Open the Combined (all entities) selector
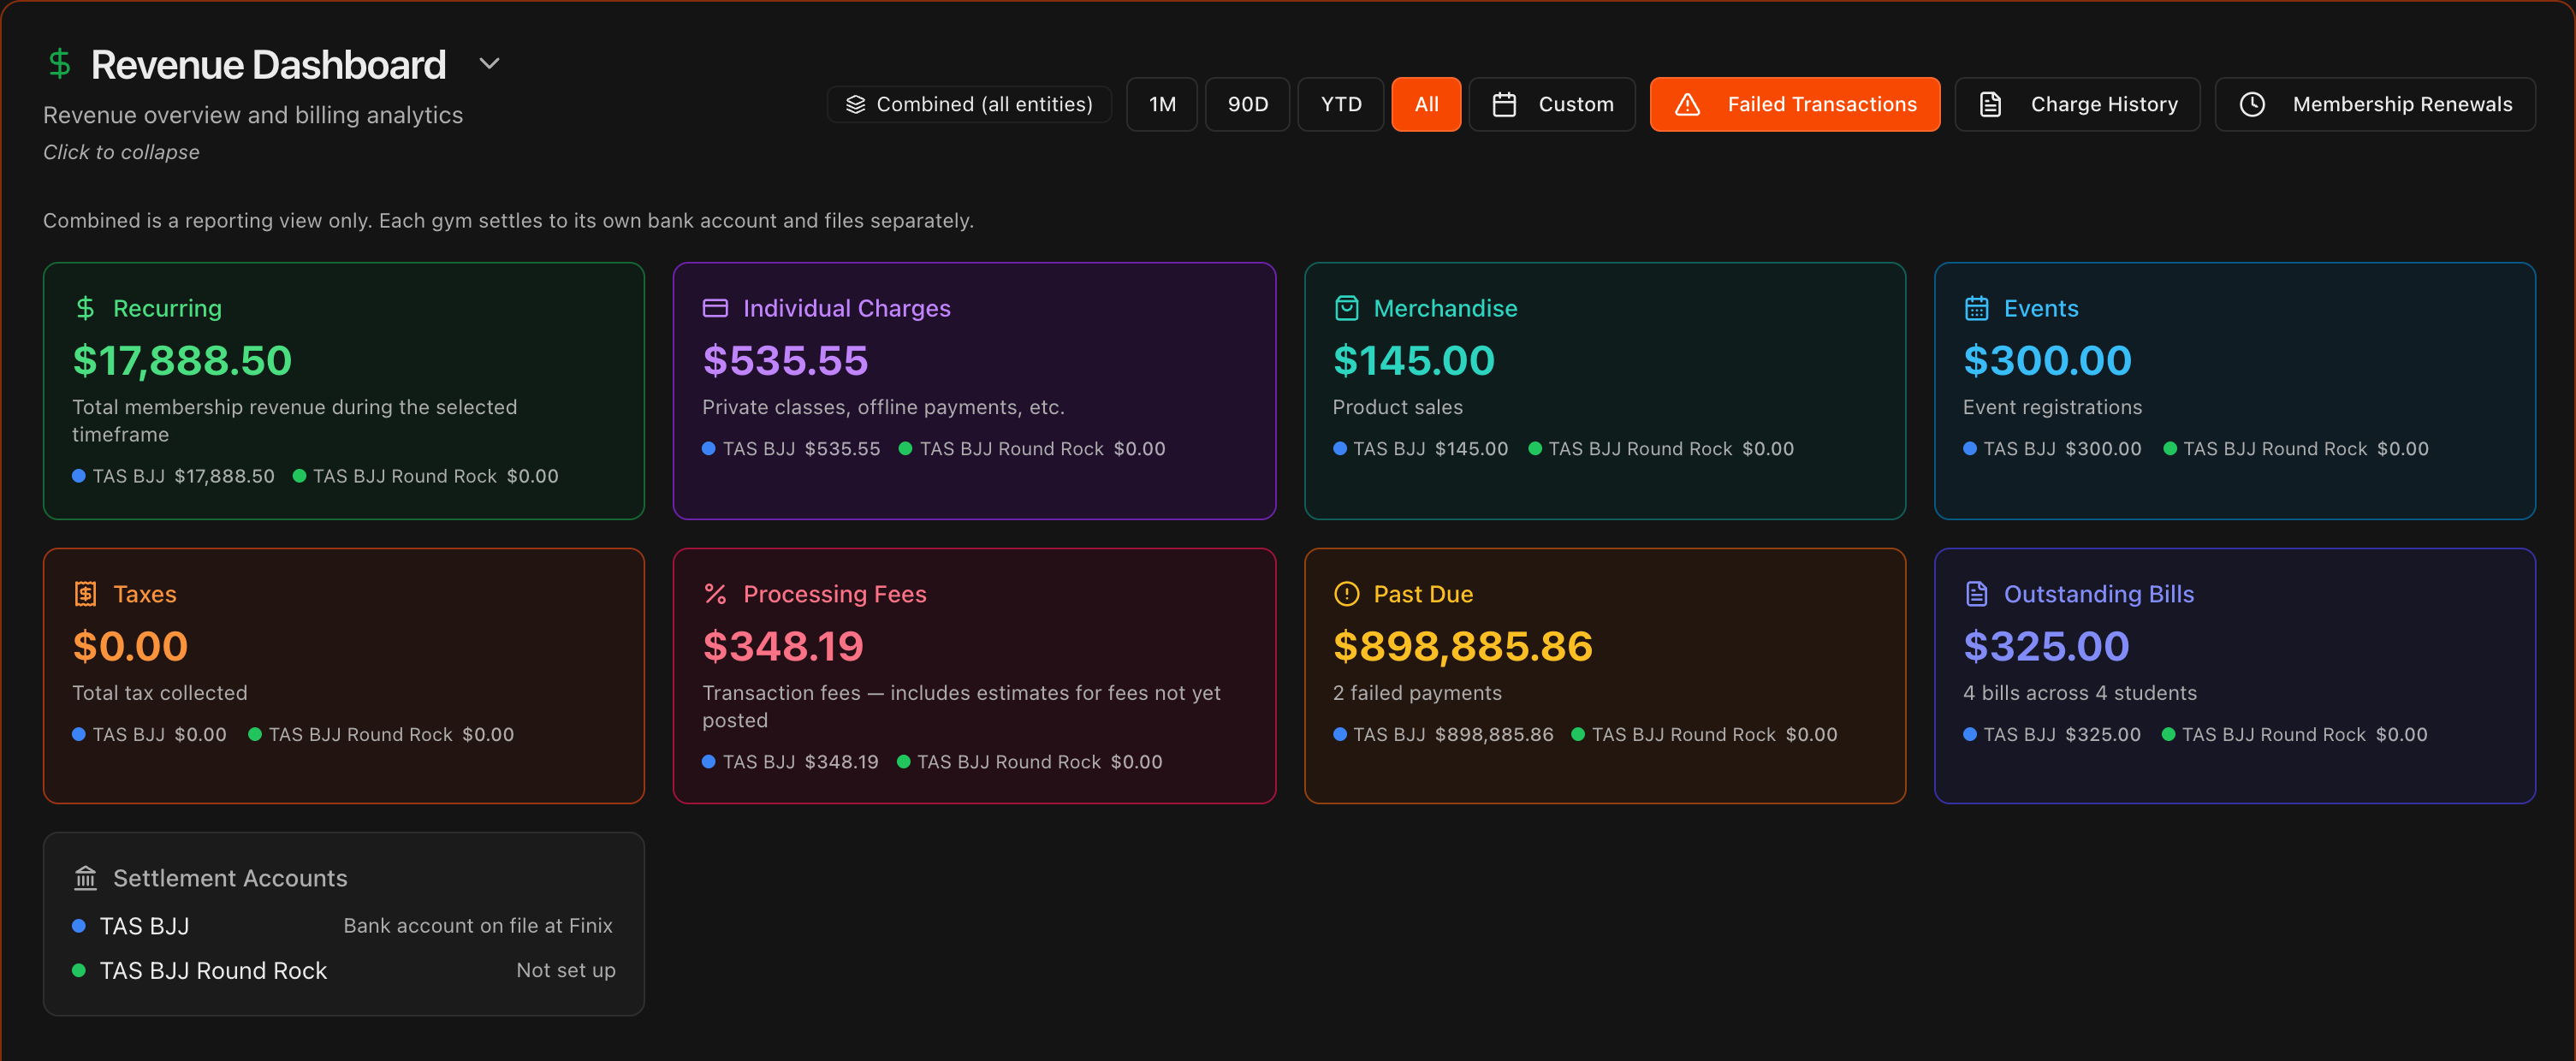 (x=969, y=104)
